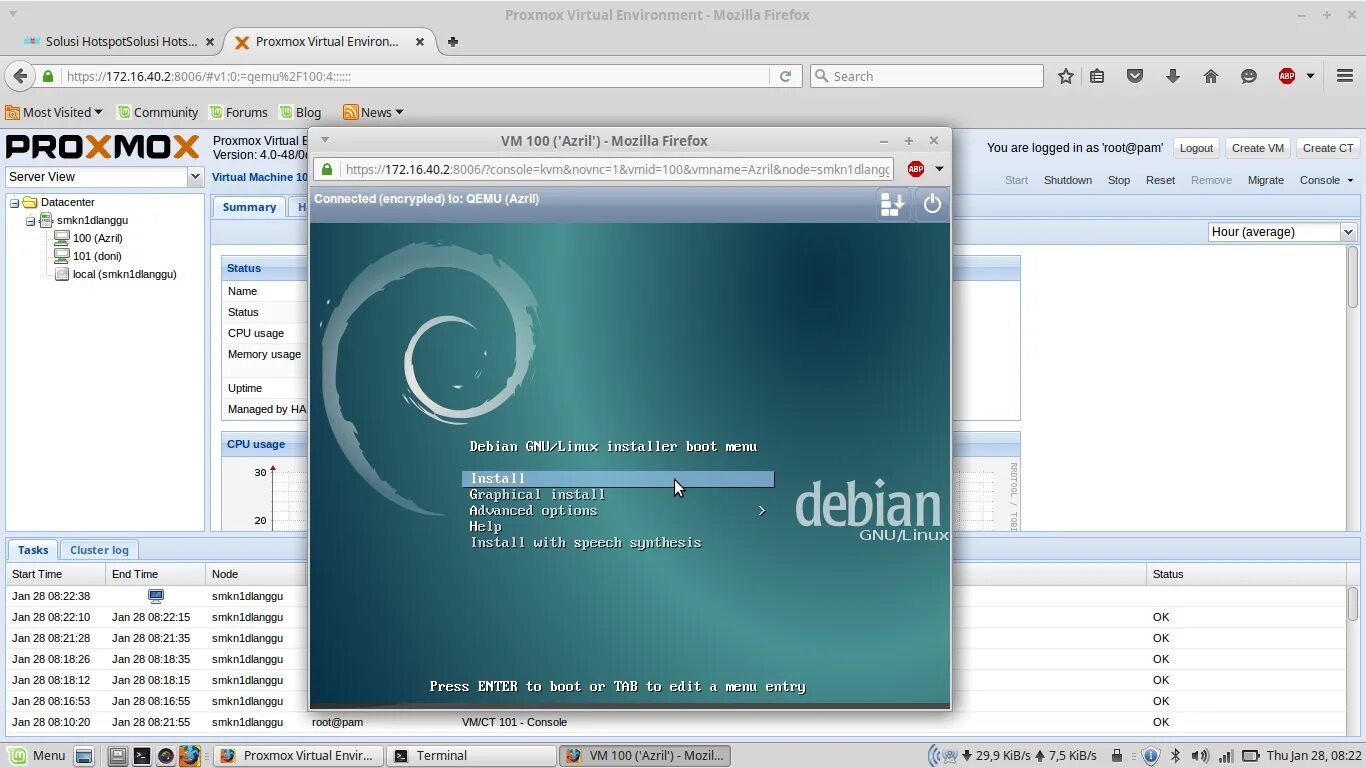Select Help in Debian boot menu
Viewport: 1366px width, 768px height.
click(x=485, y=527)
